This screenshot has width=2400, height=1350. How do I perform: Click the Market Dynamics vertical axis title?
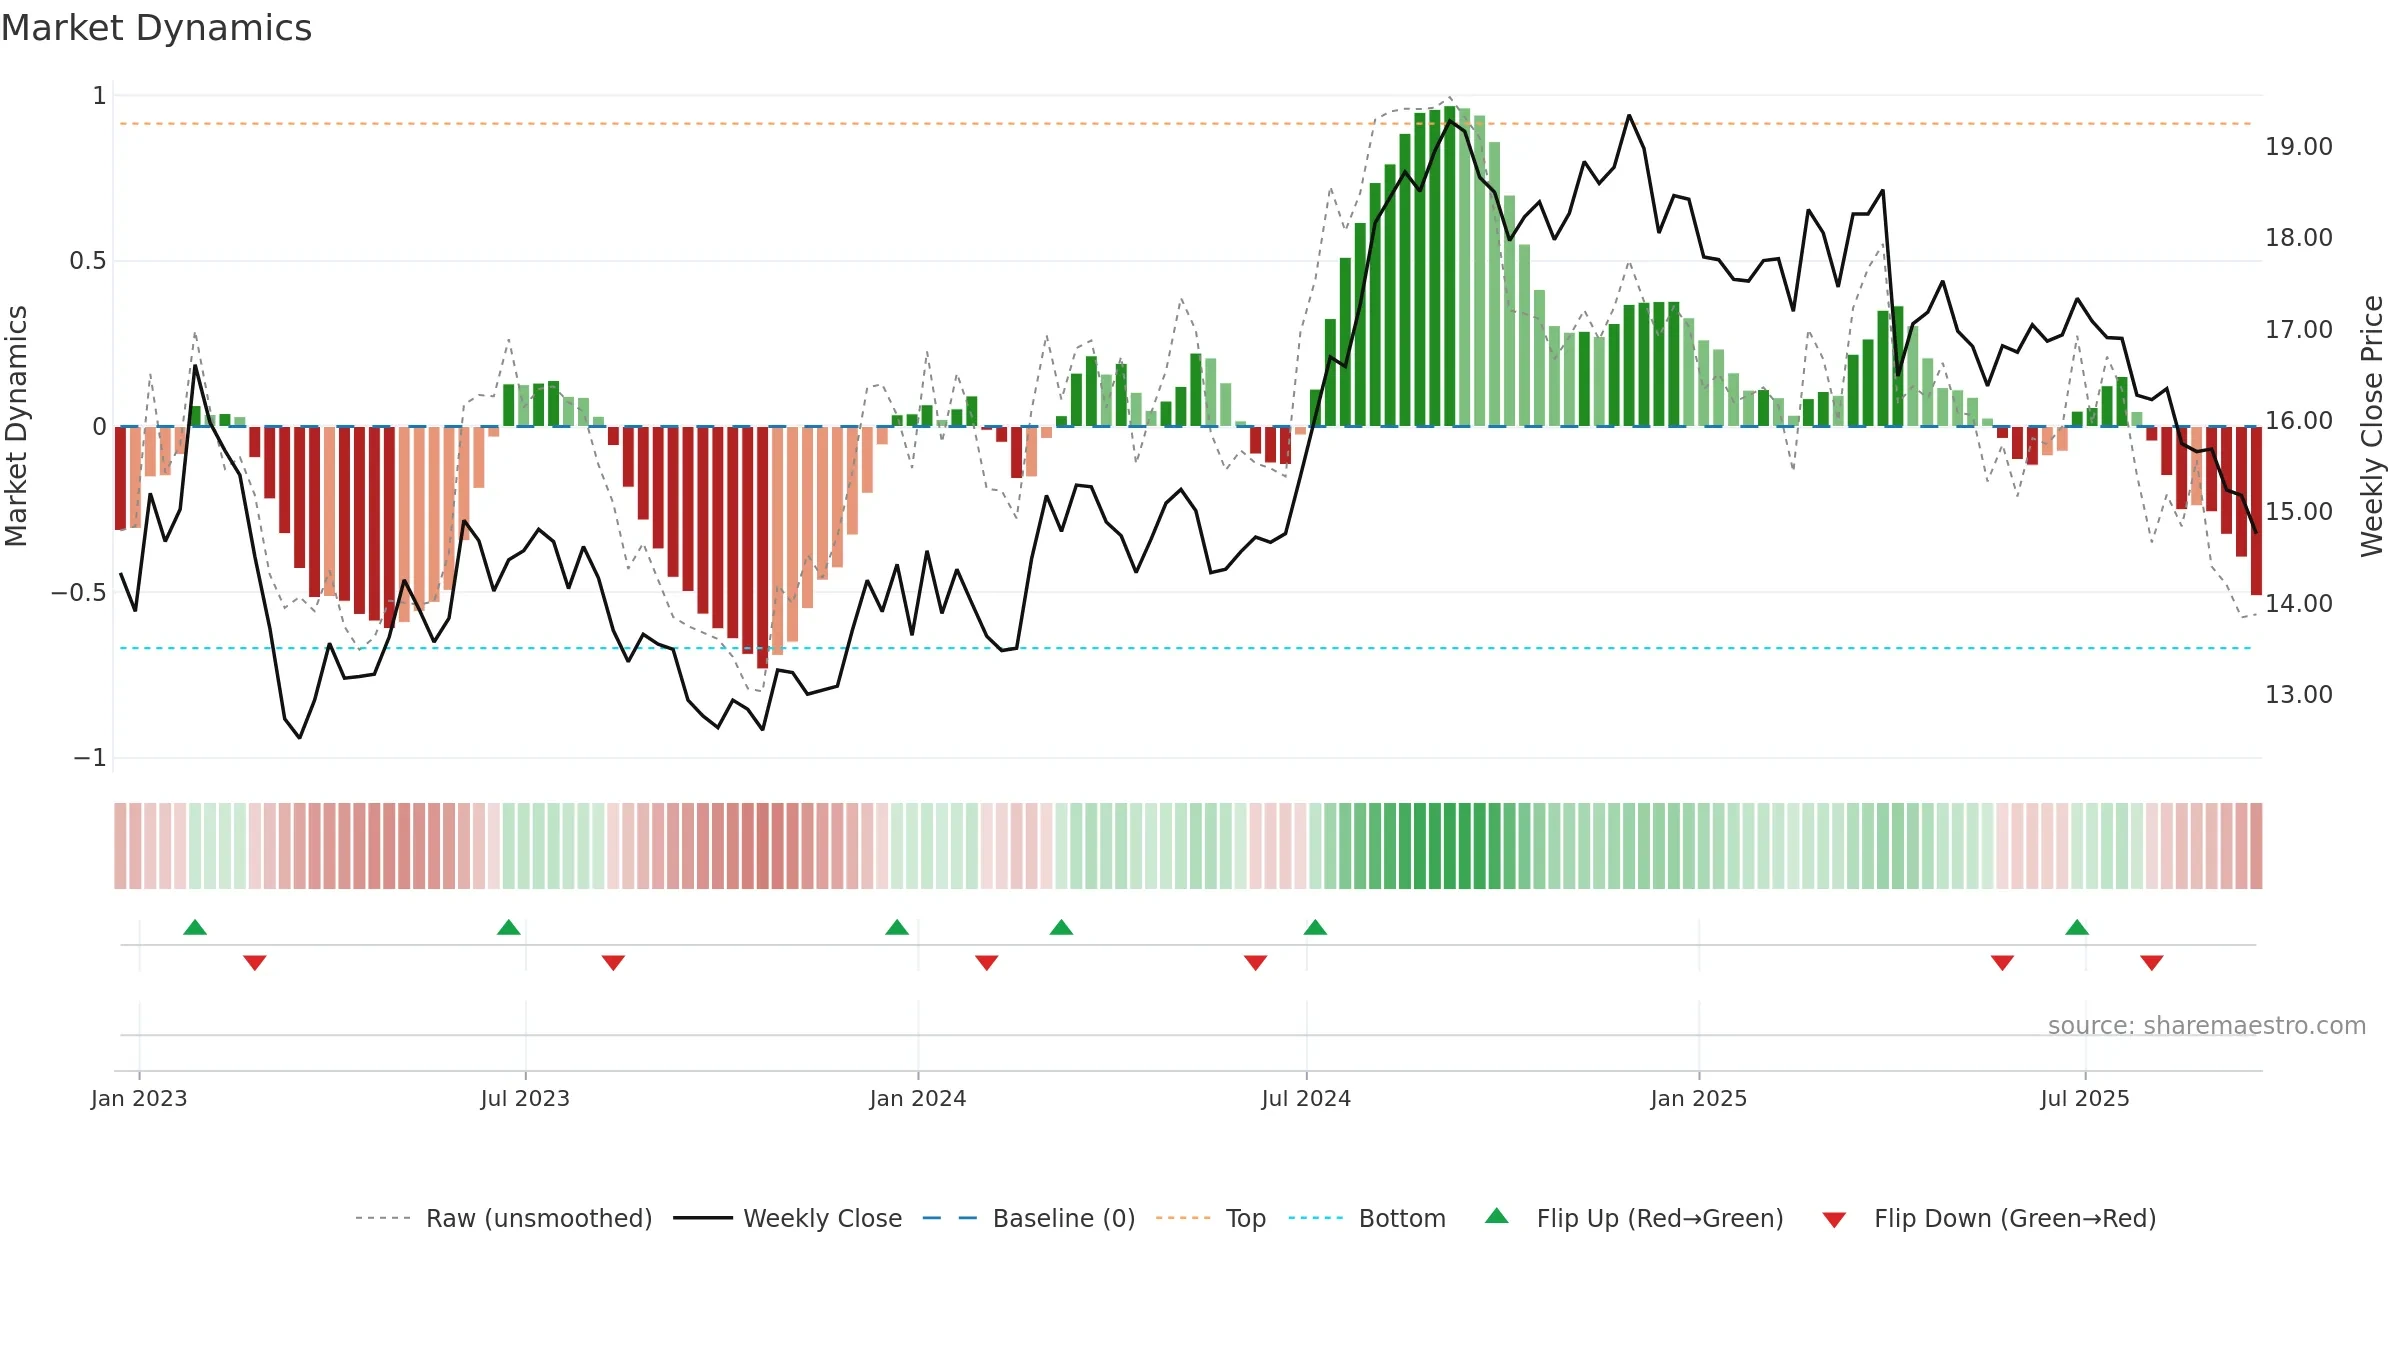[16, 426]
